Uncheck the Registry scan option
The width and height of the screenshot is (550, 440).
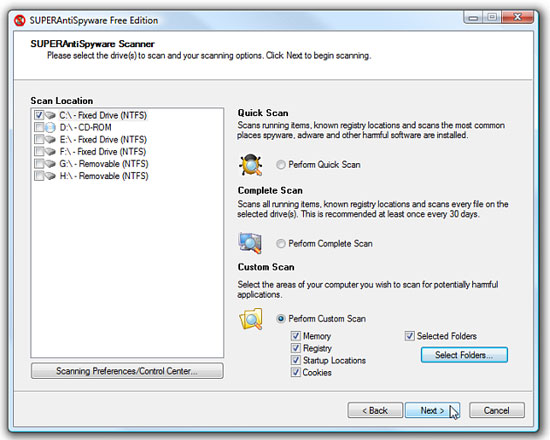click(x=296, y=348)
